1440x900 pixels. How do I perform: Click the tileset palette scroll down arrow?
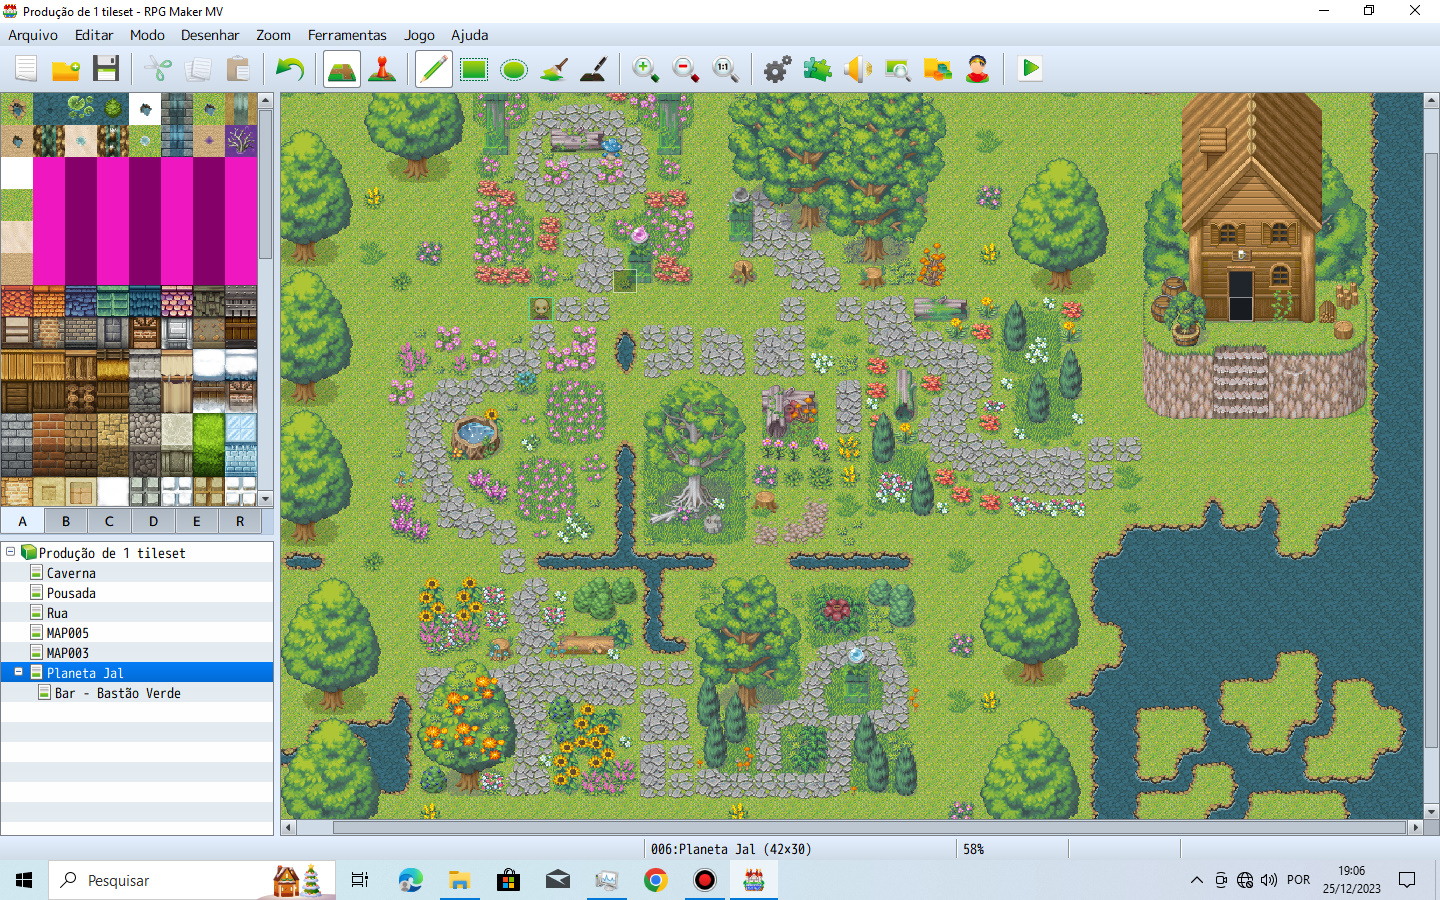click(265, 499)
